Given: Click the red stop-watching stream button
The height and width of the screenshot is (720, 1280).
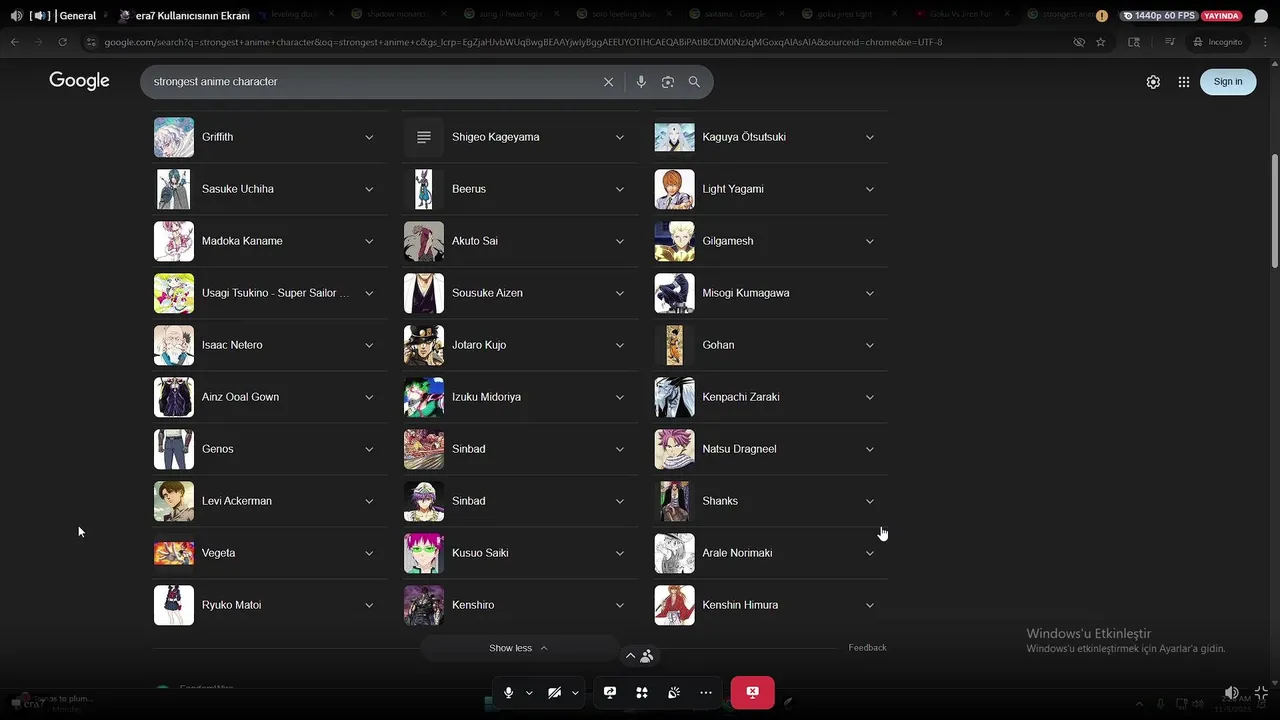Looking at the screenshot, I should [752, 692].
